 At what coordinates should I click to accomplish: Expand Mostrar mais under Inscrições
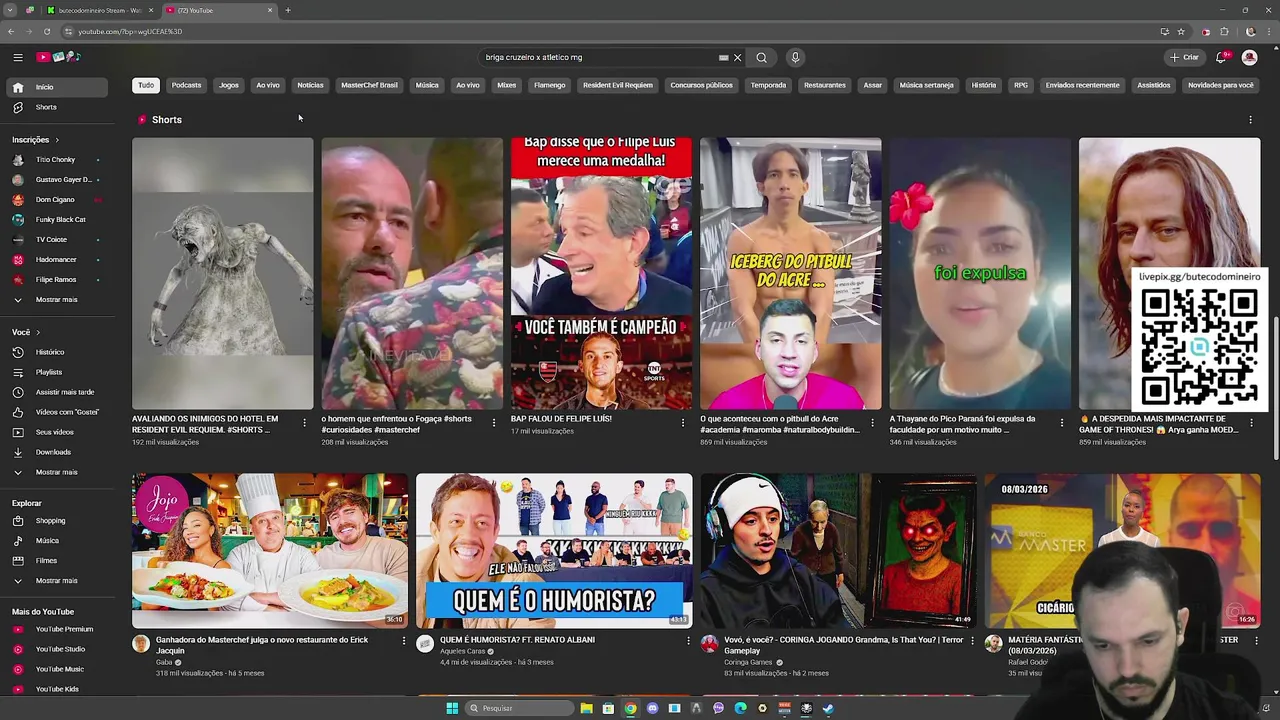[58, 300]
